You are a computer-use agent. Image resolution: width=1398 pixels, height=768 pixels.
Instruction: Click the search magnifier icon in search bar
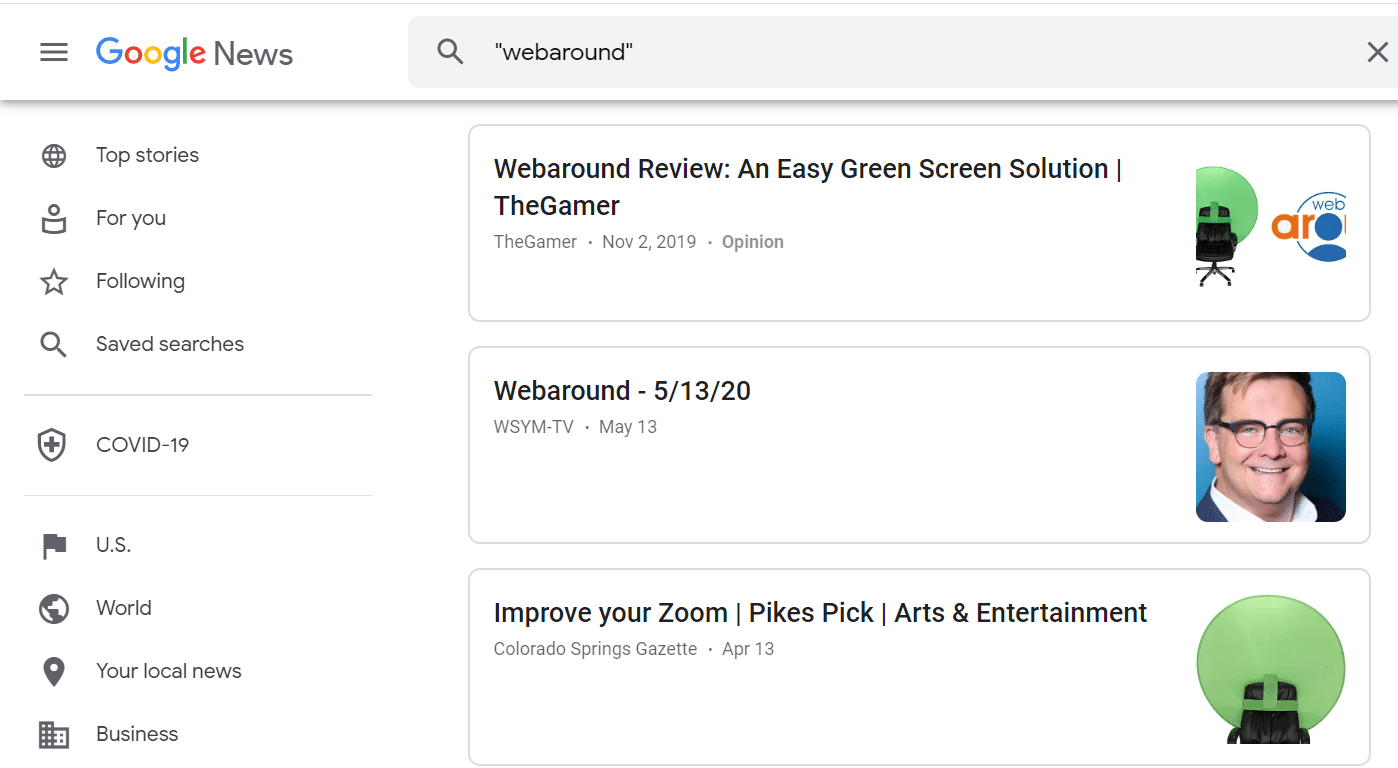(x=451, y=52)
